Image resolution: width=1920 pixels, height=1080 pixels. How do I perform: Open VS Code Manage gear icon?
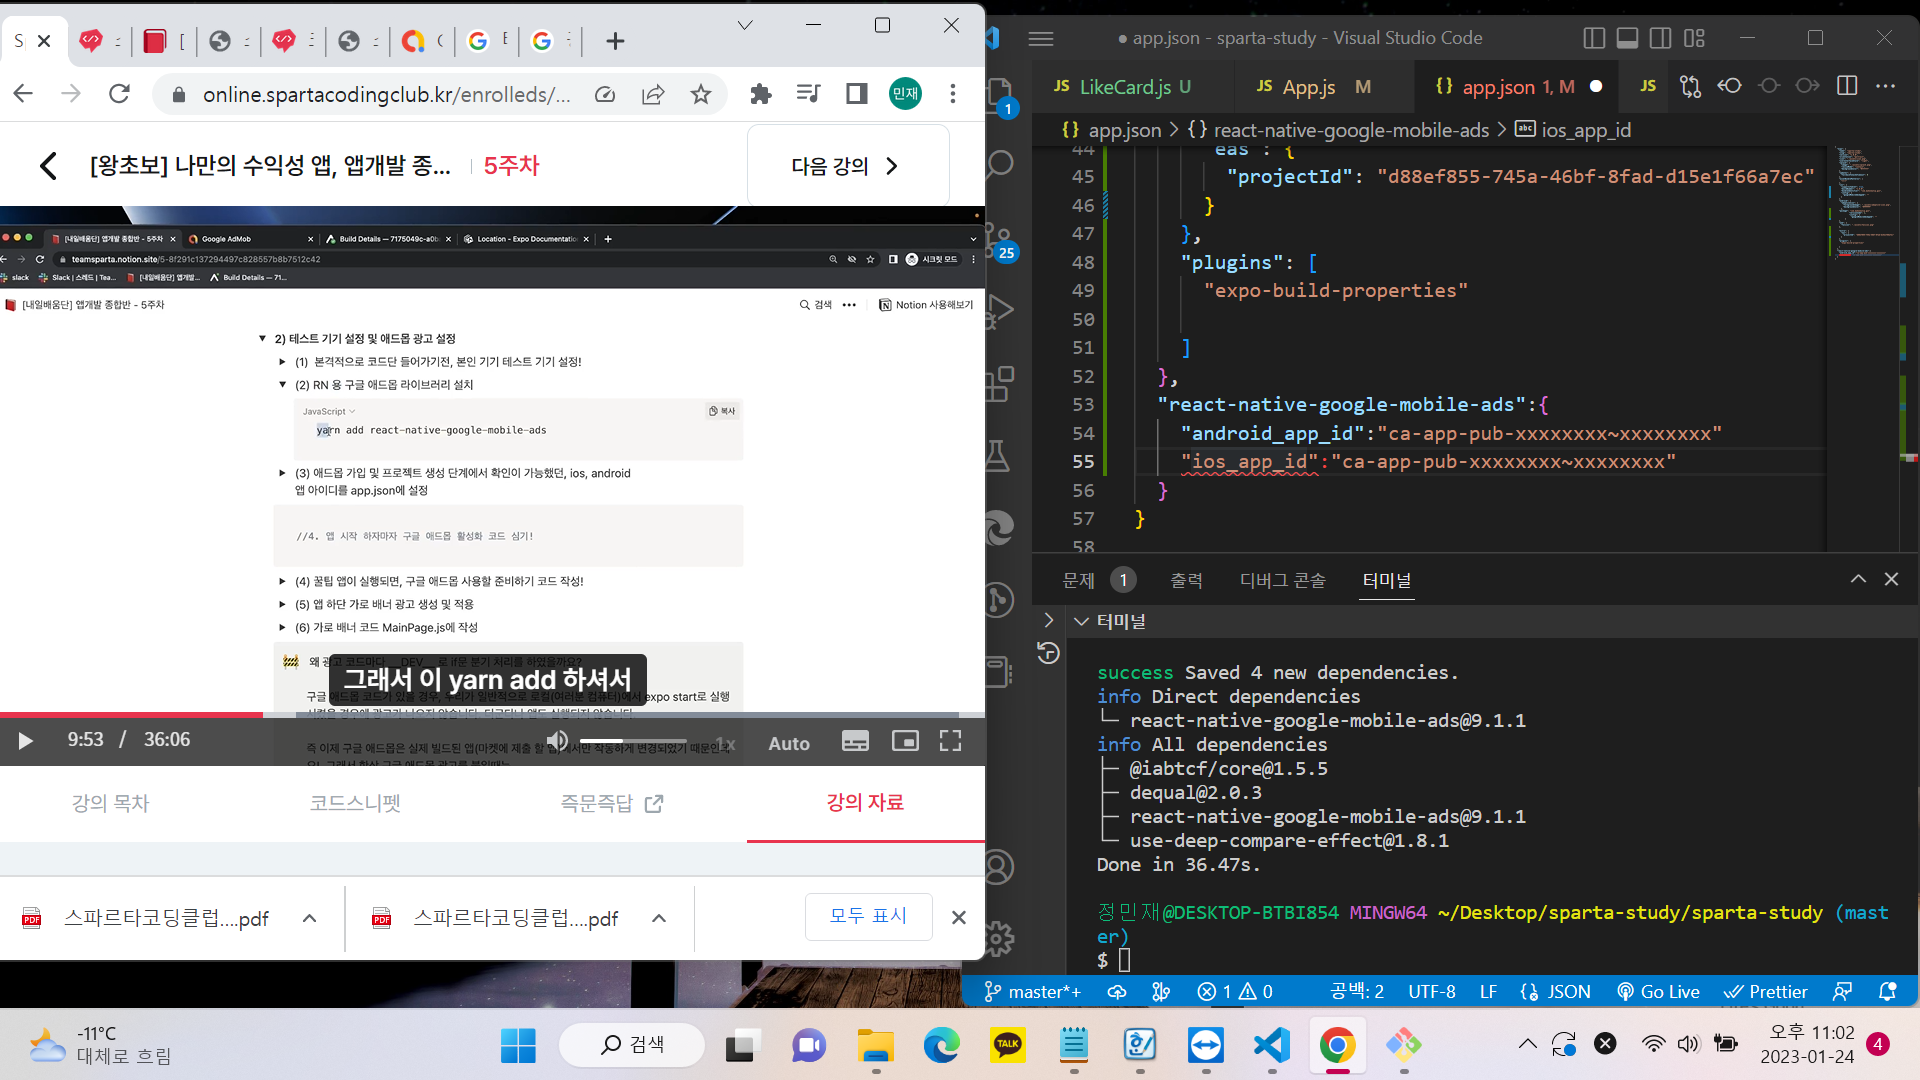pyautogui.click(x=1000, y=937)
